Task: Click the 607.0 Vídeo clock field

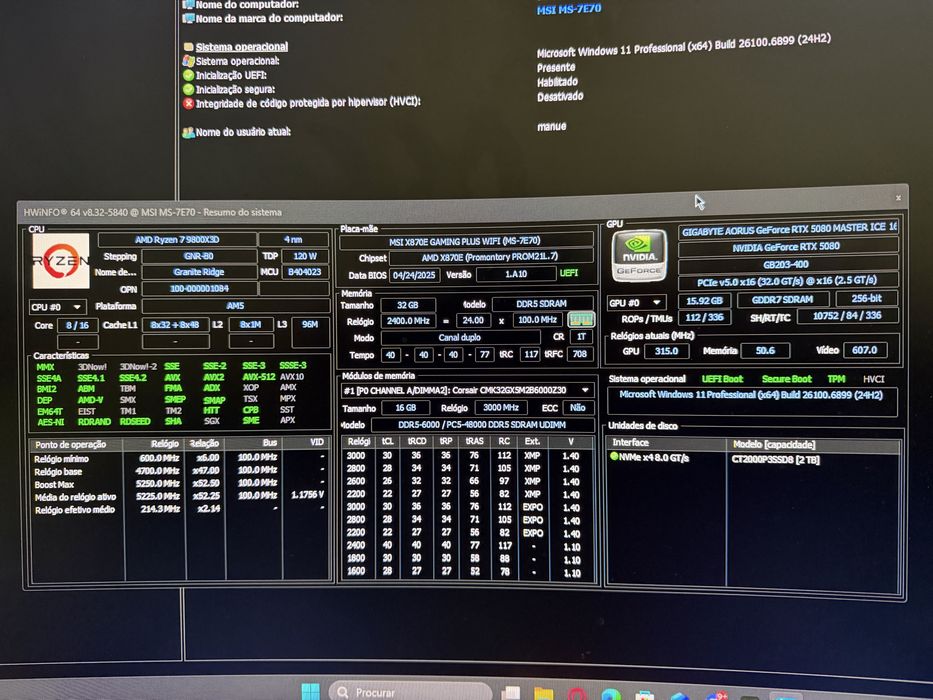Action: pos(865,350)
